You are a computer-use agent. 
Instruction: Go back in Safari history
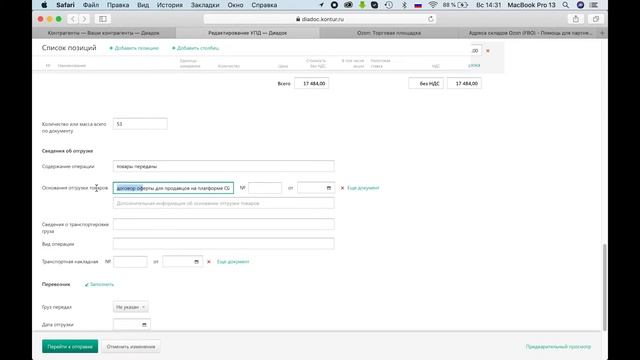(73, 19)
